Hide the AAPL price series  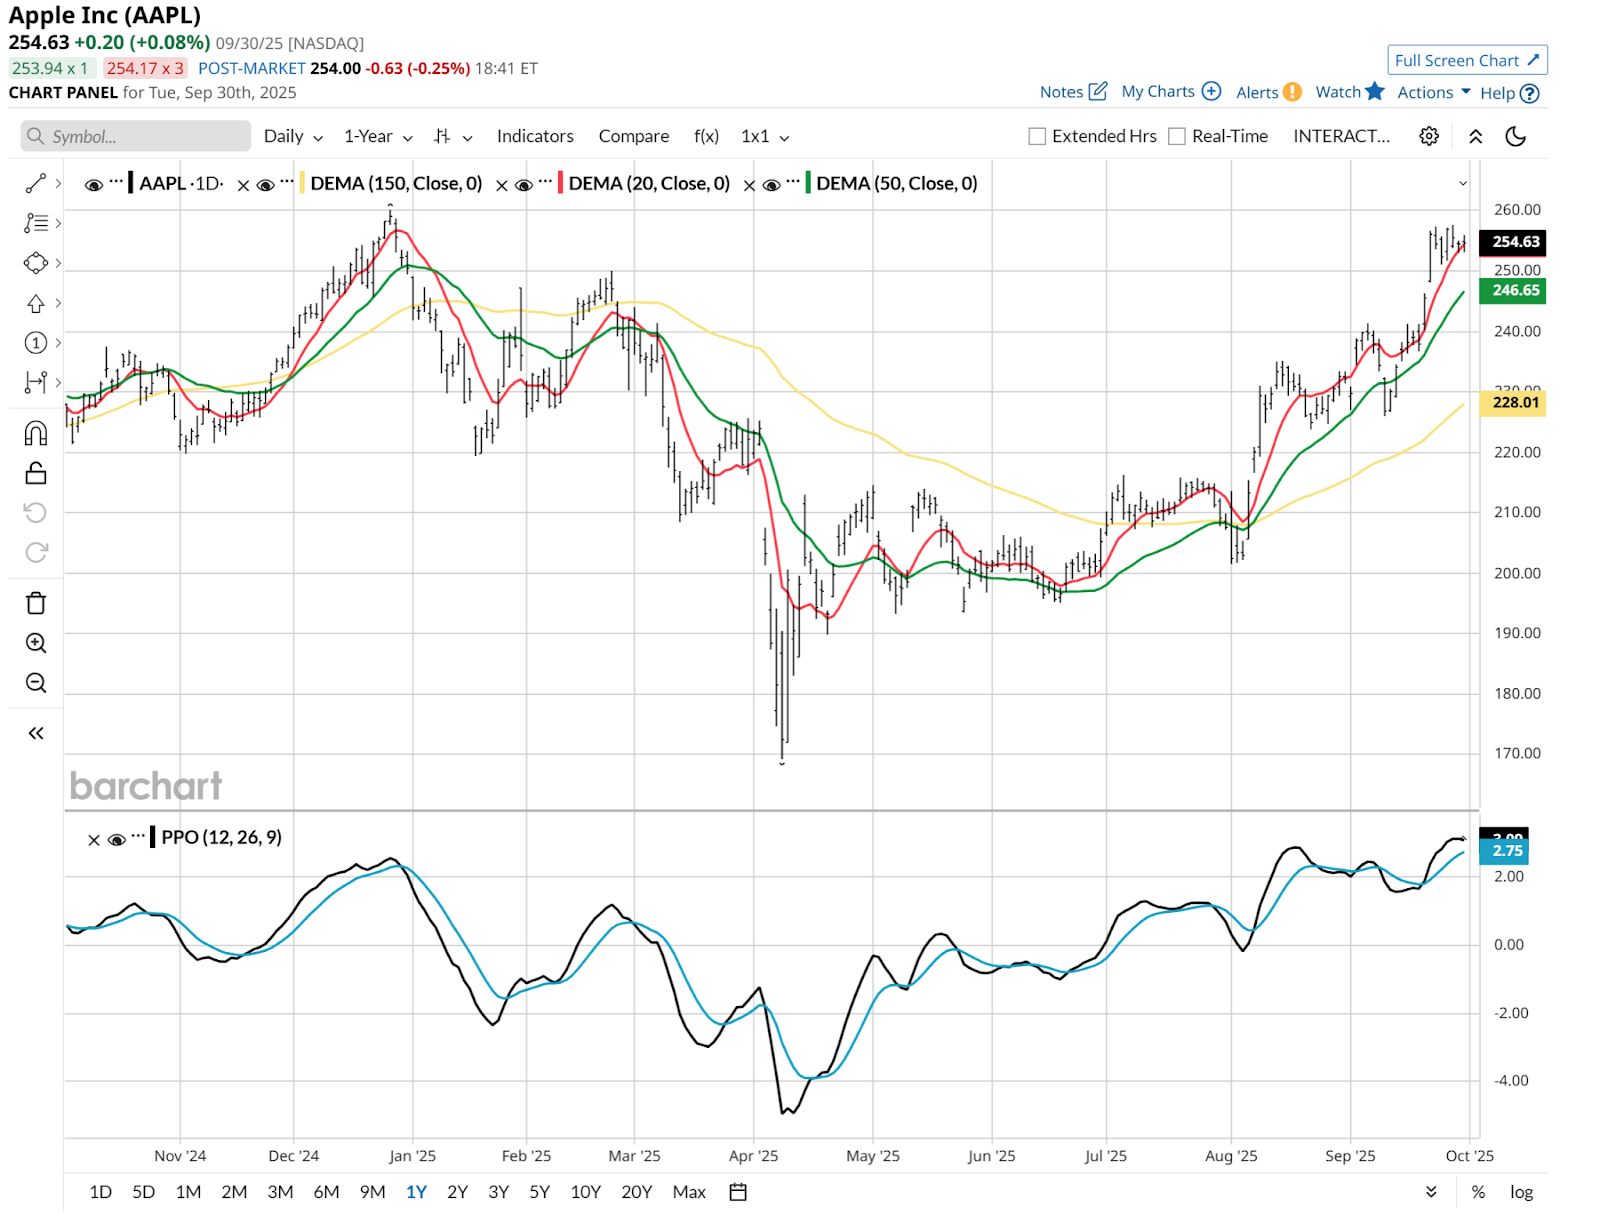tap(94, 185)
